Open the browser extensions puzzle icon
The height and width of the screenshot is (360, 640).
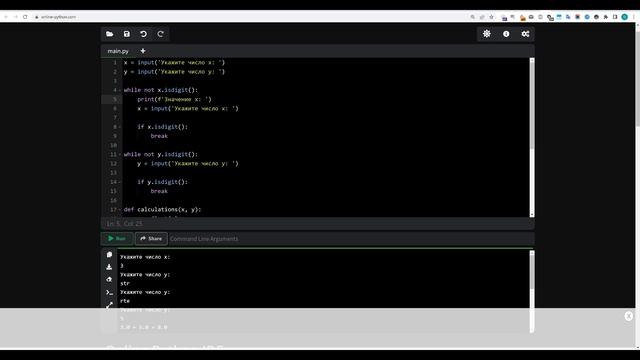606,17
